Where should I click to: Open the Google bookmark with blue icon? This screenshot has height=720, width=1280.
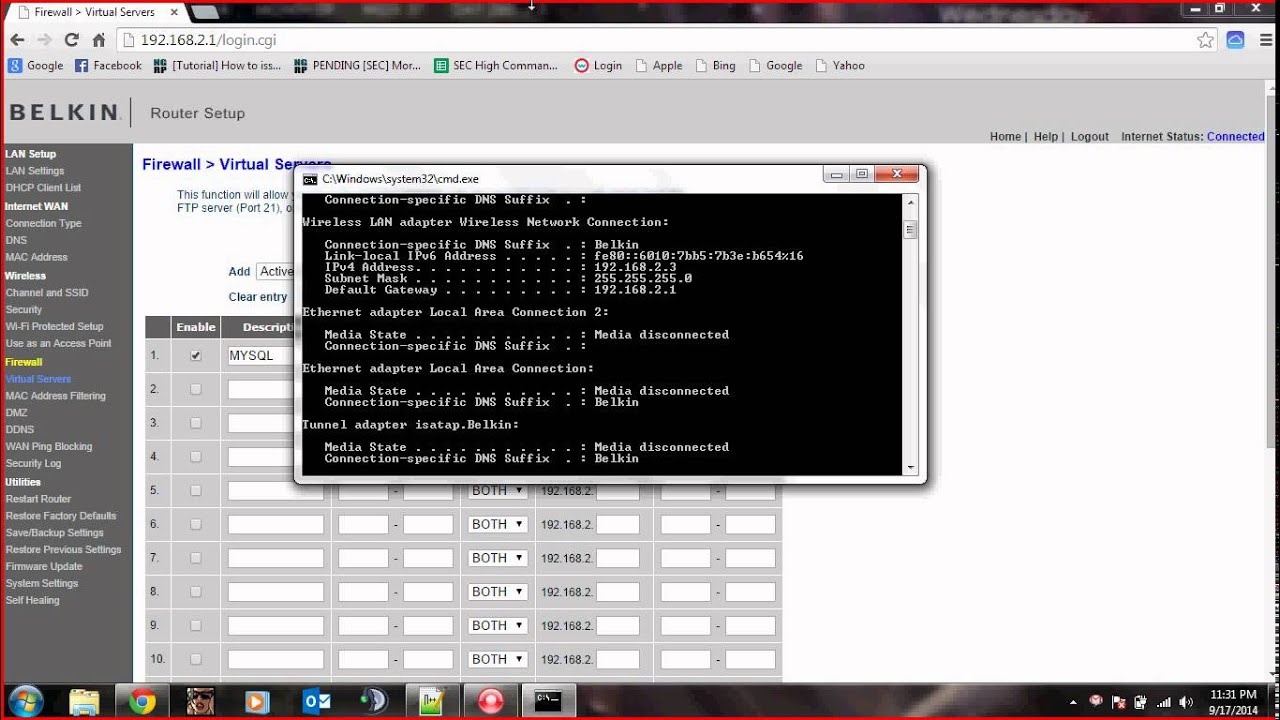click(x=35, y=65)
